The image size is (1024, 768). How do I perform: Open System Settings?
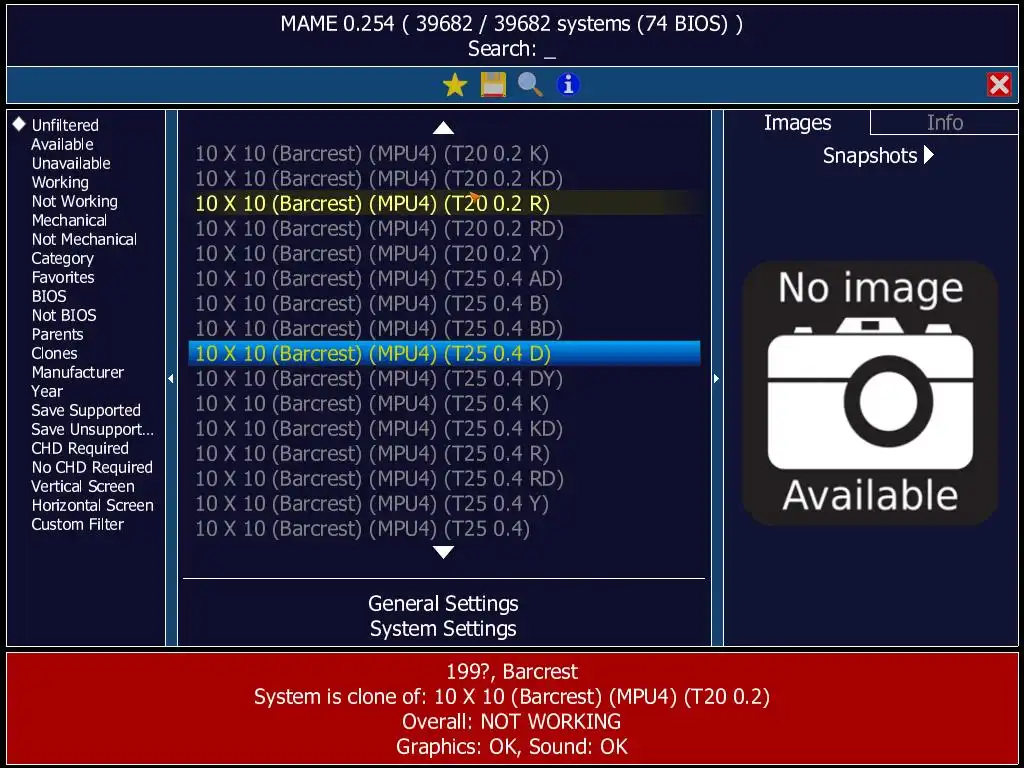(x=443, y=628)
